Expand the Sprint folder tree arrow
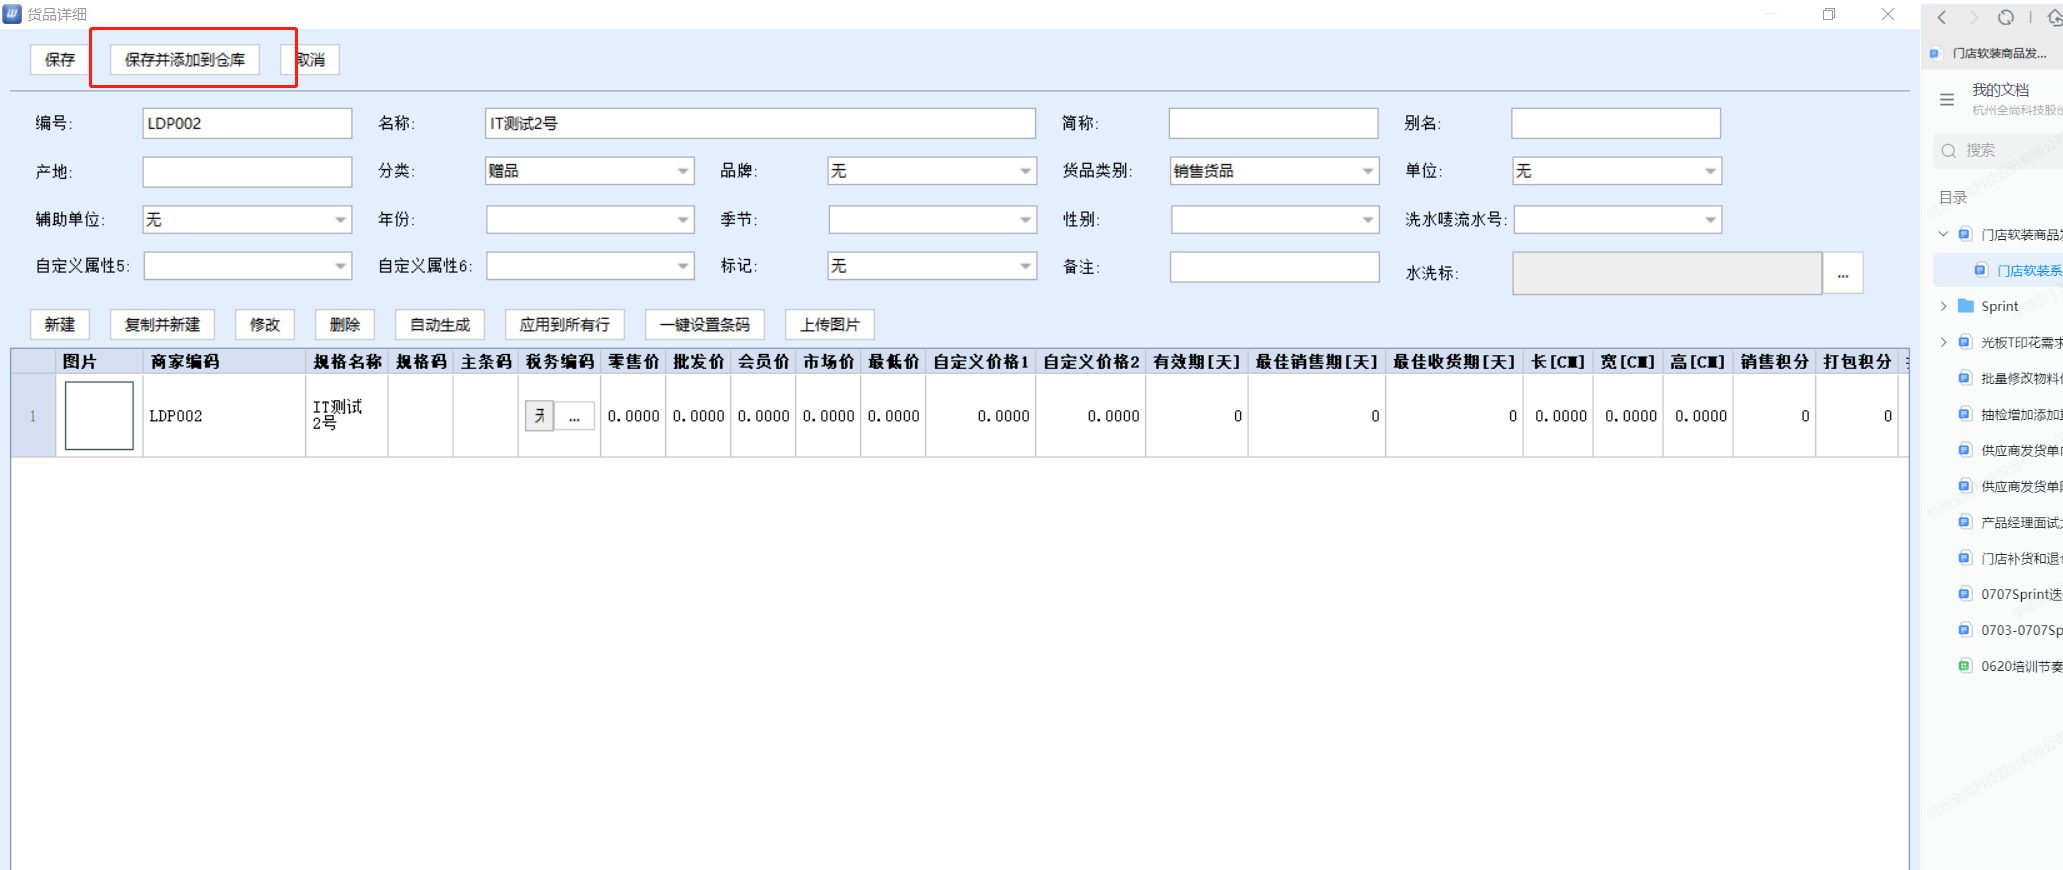Image resolution: width=2063 pixels, height=870 pixels. (1943, 306)
